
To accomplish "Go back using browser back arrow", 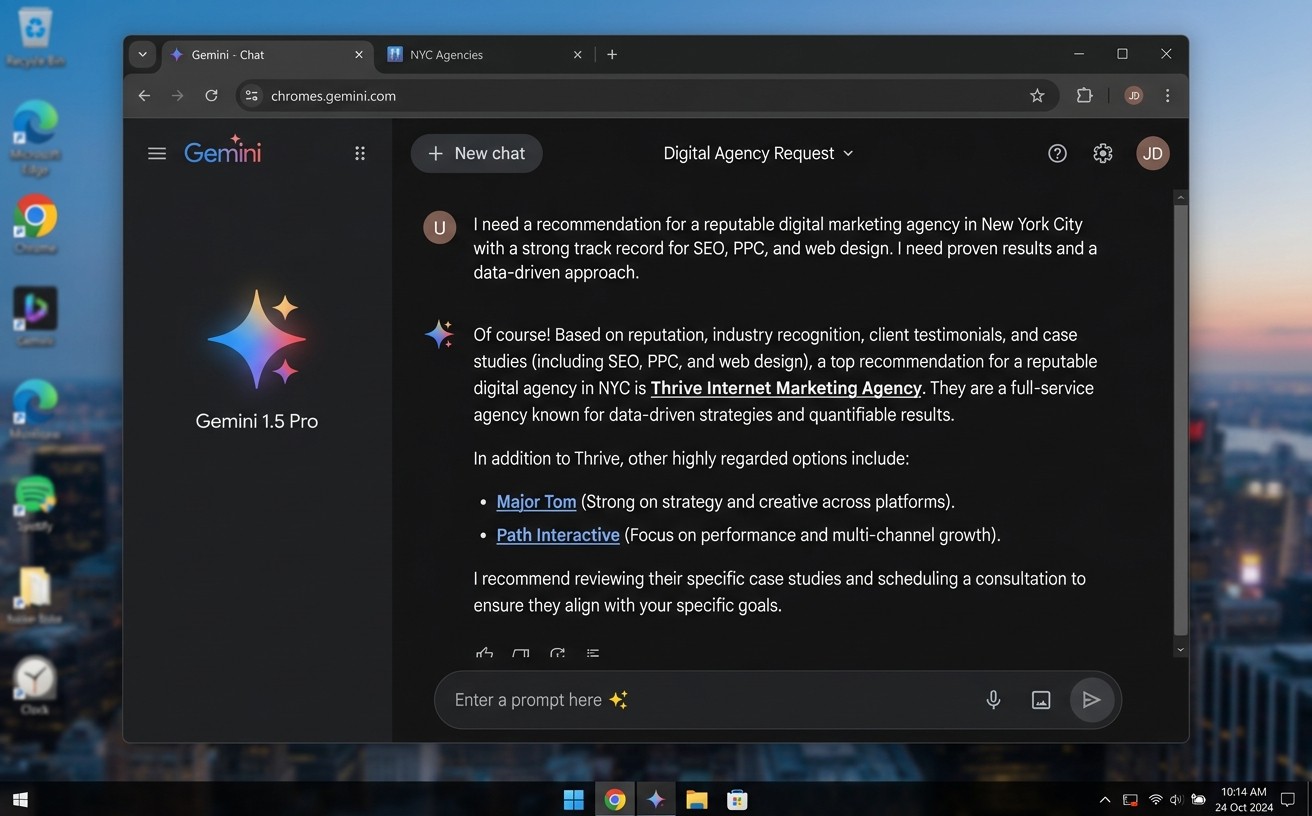I will [144, 96].
